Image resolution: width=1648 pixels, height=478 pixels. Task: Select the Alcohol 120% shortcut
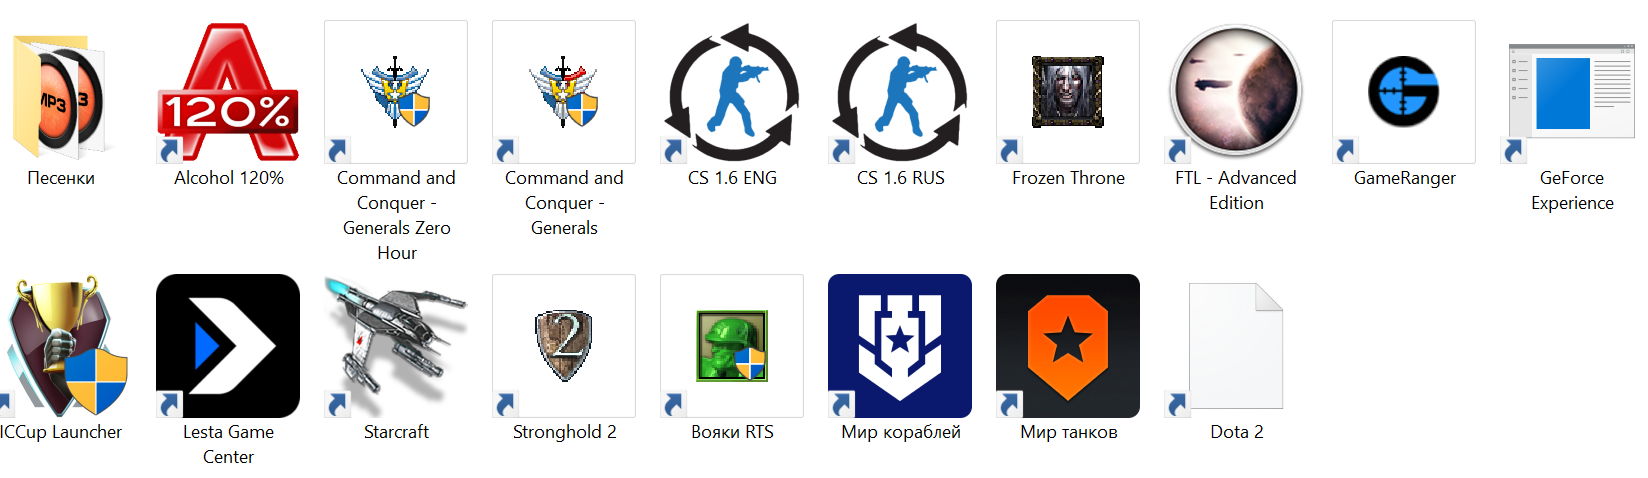(228, 92)
